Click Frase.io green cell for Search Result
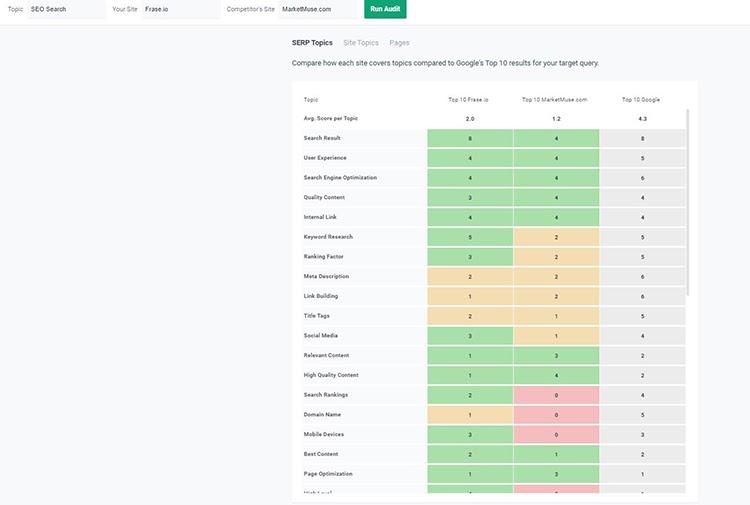Image resolution: width=750 pixels, height=505 pixels. click(x=470, y=138)
